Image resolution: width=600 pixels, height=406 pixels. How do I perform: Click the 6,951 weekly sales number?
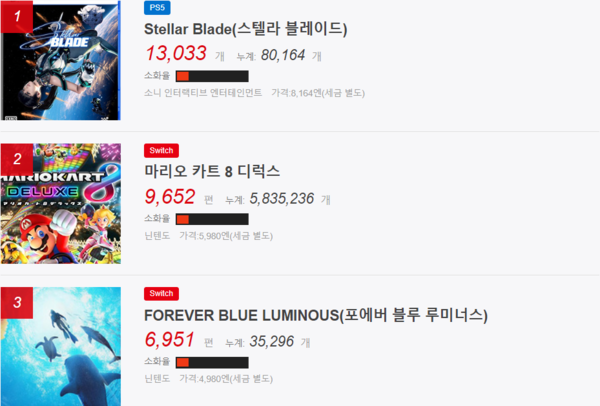[170, 340]
